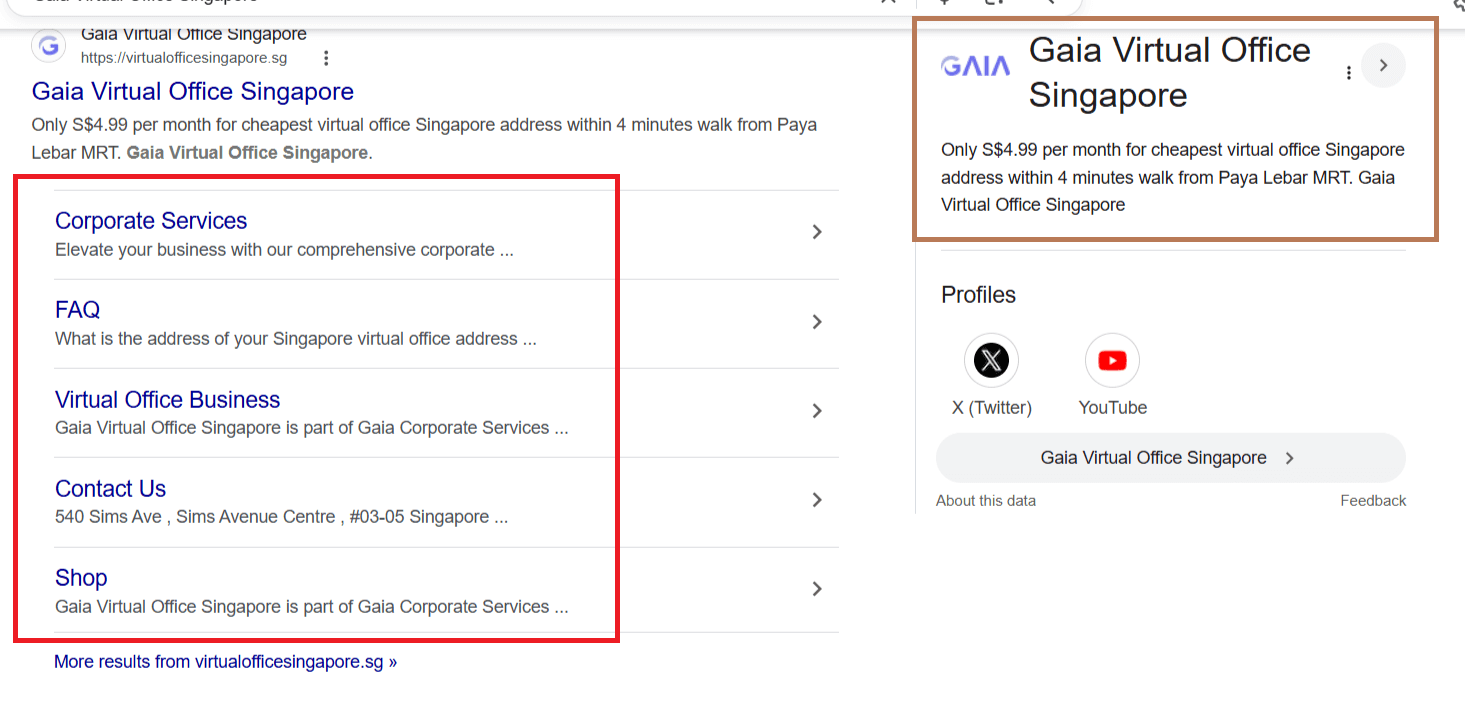This screenshot has height=702, width=1465.
Task: Click the settings gear at top right
Action: pyautogui.click(x=1456, y=7)
